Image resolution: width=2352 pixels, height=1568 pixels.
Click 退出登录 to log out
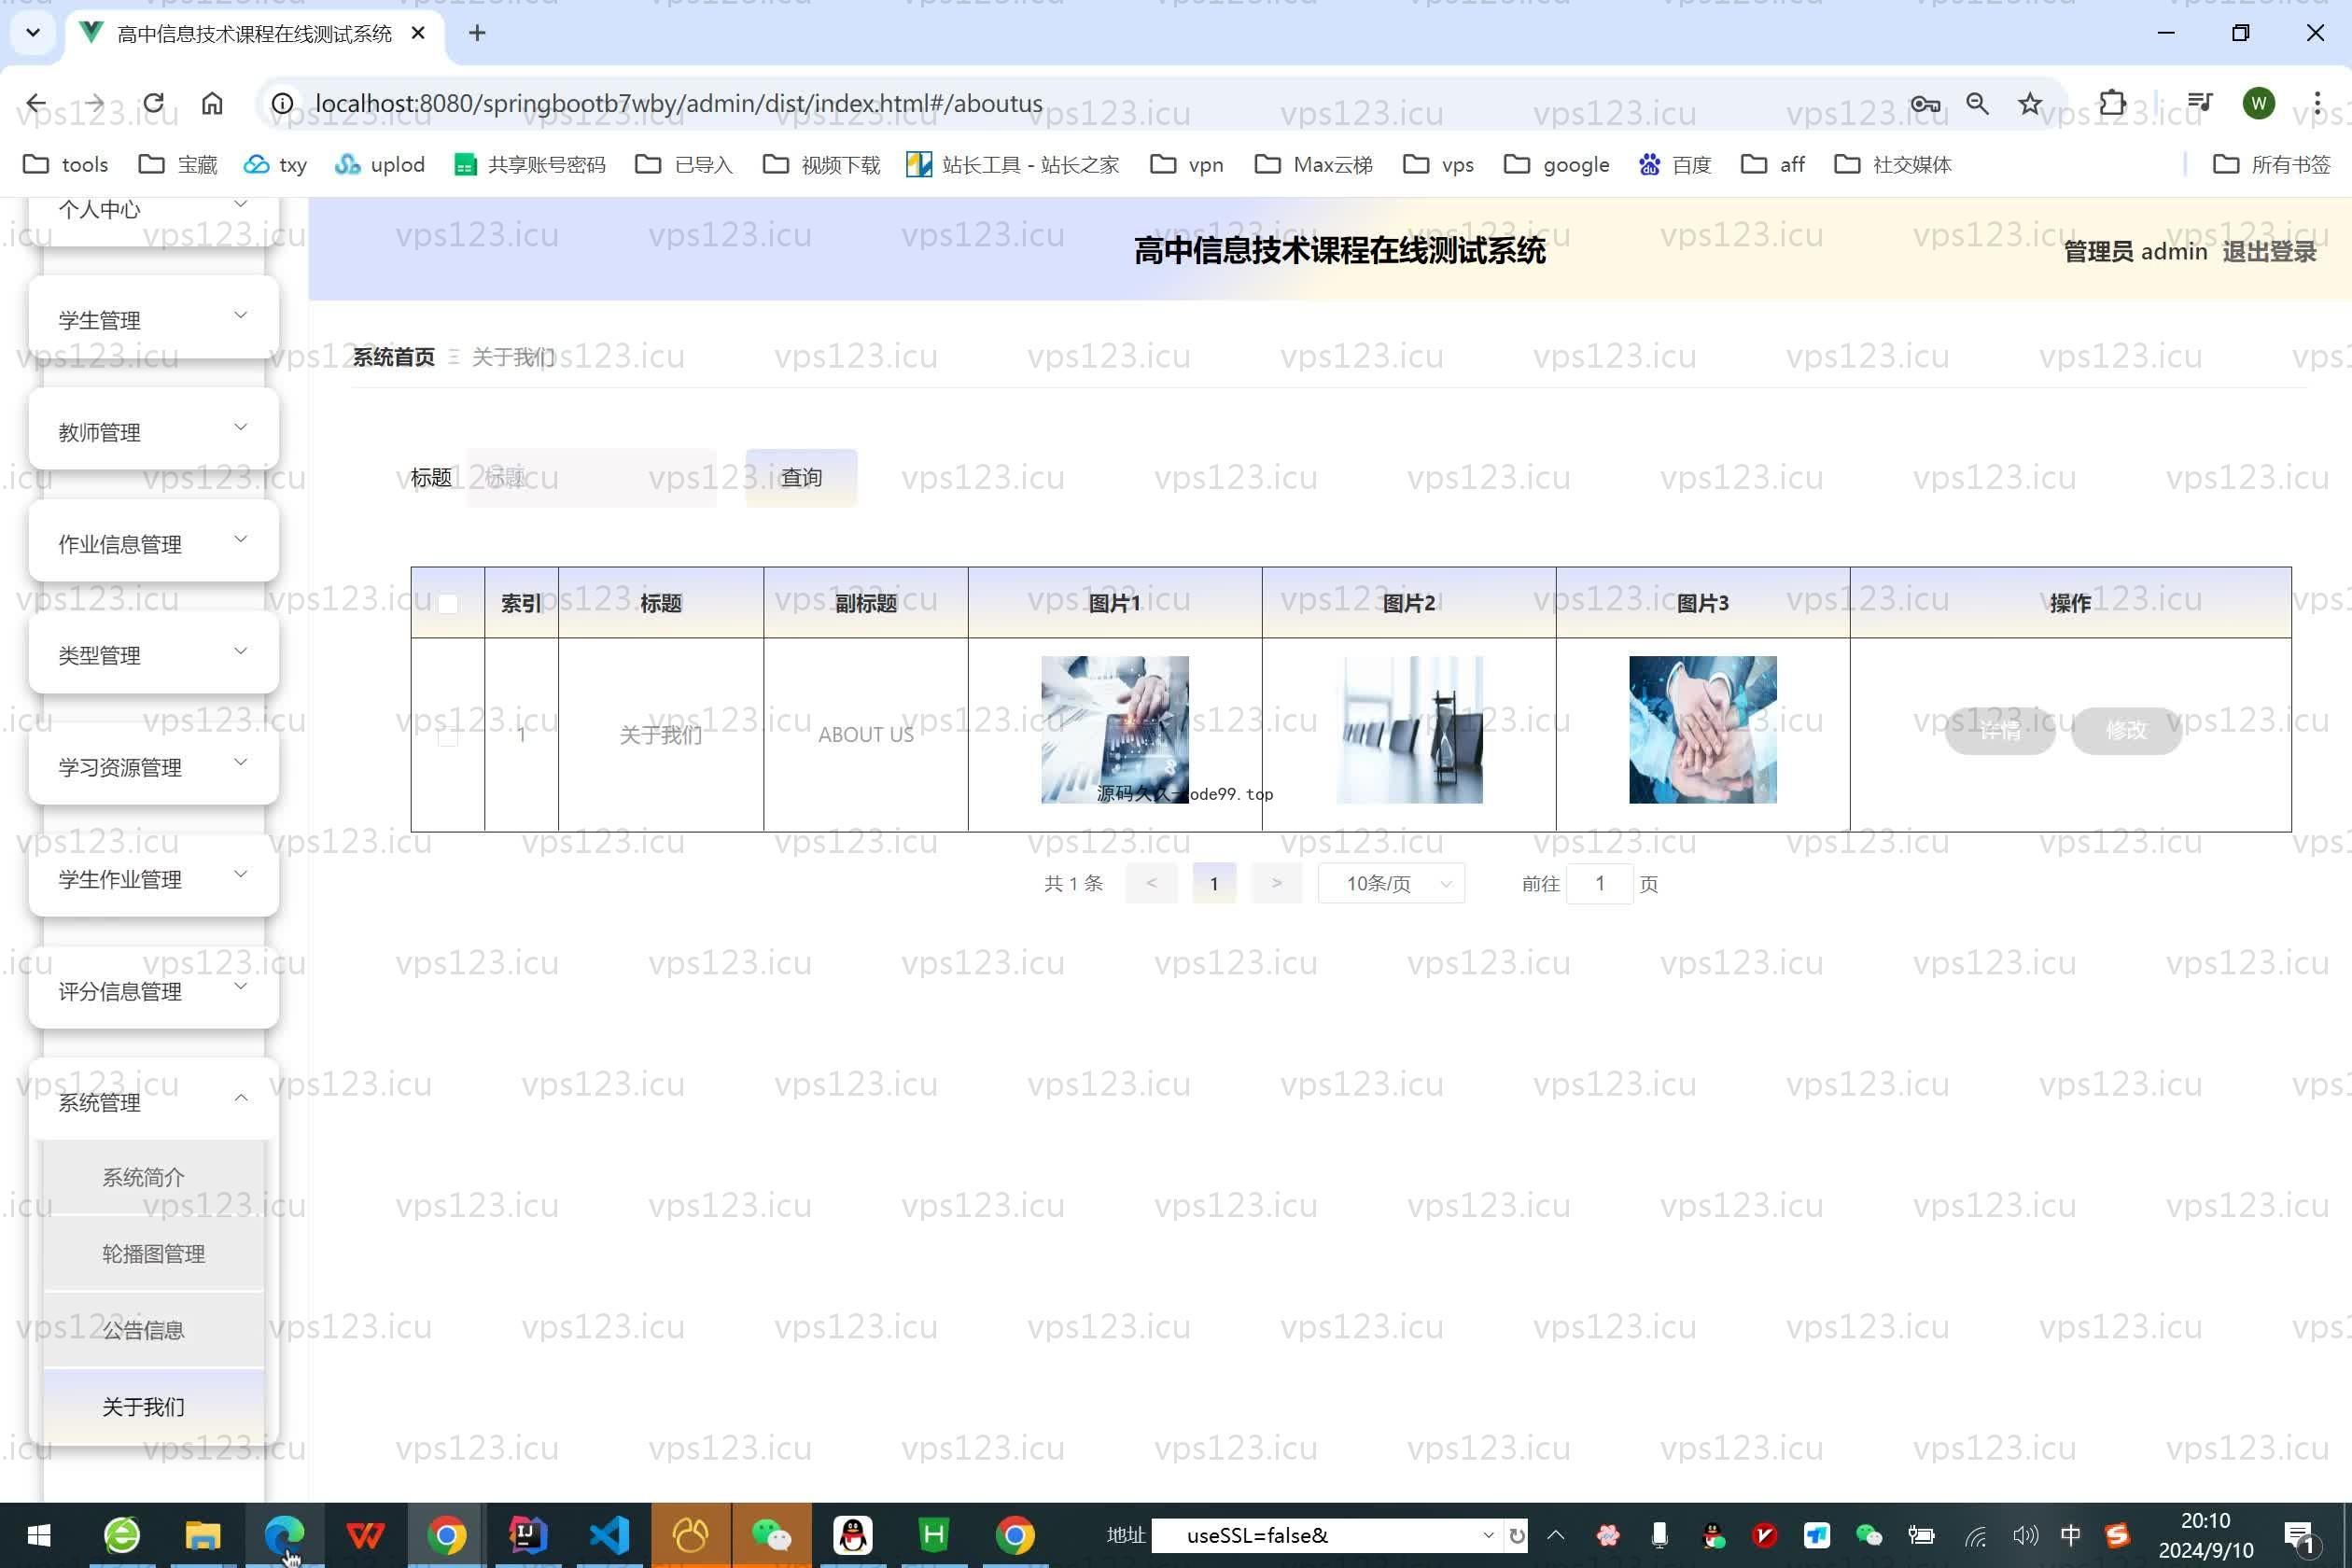point(2268,252)
